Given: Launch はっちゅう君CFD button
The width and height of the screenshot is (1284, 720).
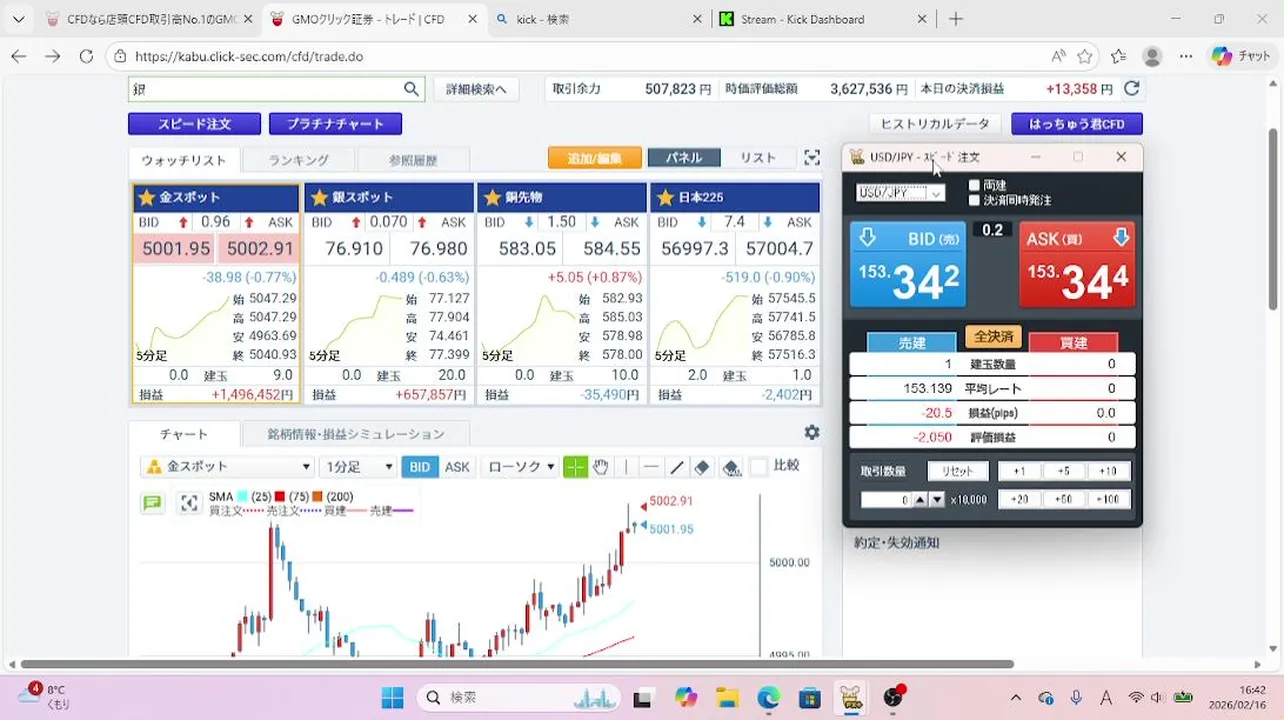Looking at the screenshot, I should point(1077,124).
